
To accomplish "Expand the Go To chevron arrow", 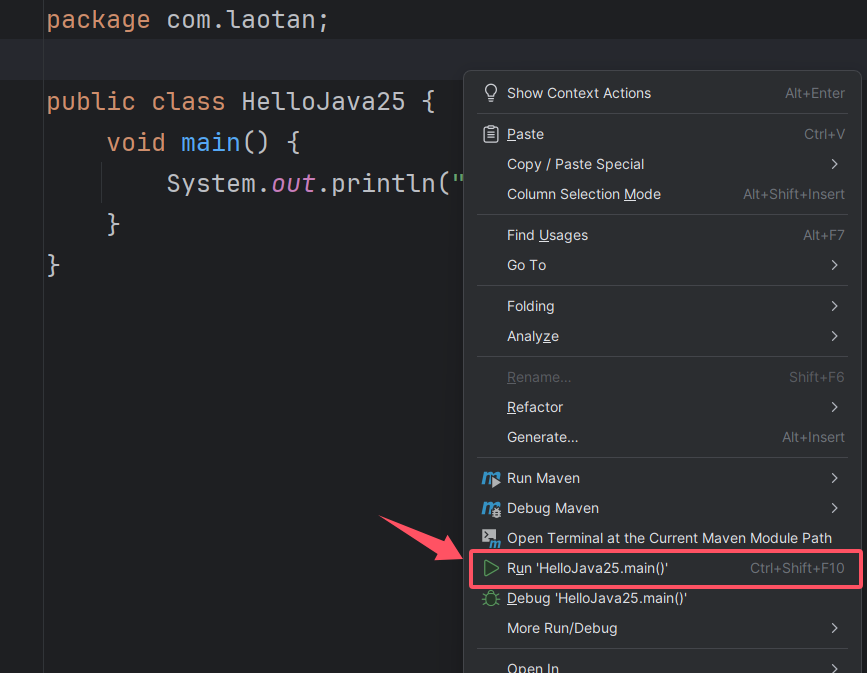I will [x=834, y=265].
